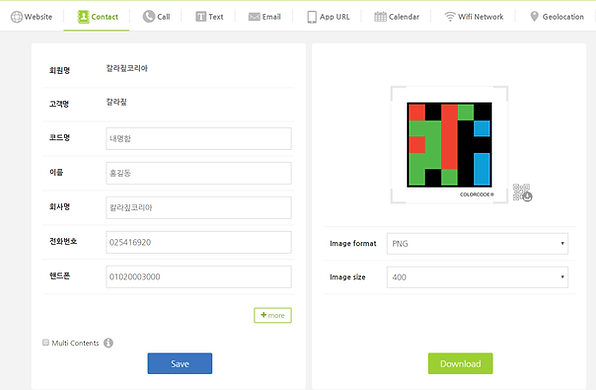Image resolution: width=596 pixels, height=390 pixels.
Task: Click the Wifi Network signal icon
Action: 450,17
